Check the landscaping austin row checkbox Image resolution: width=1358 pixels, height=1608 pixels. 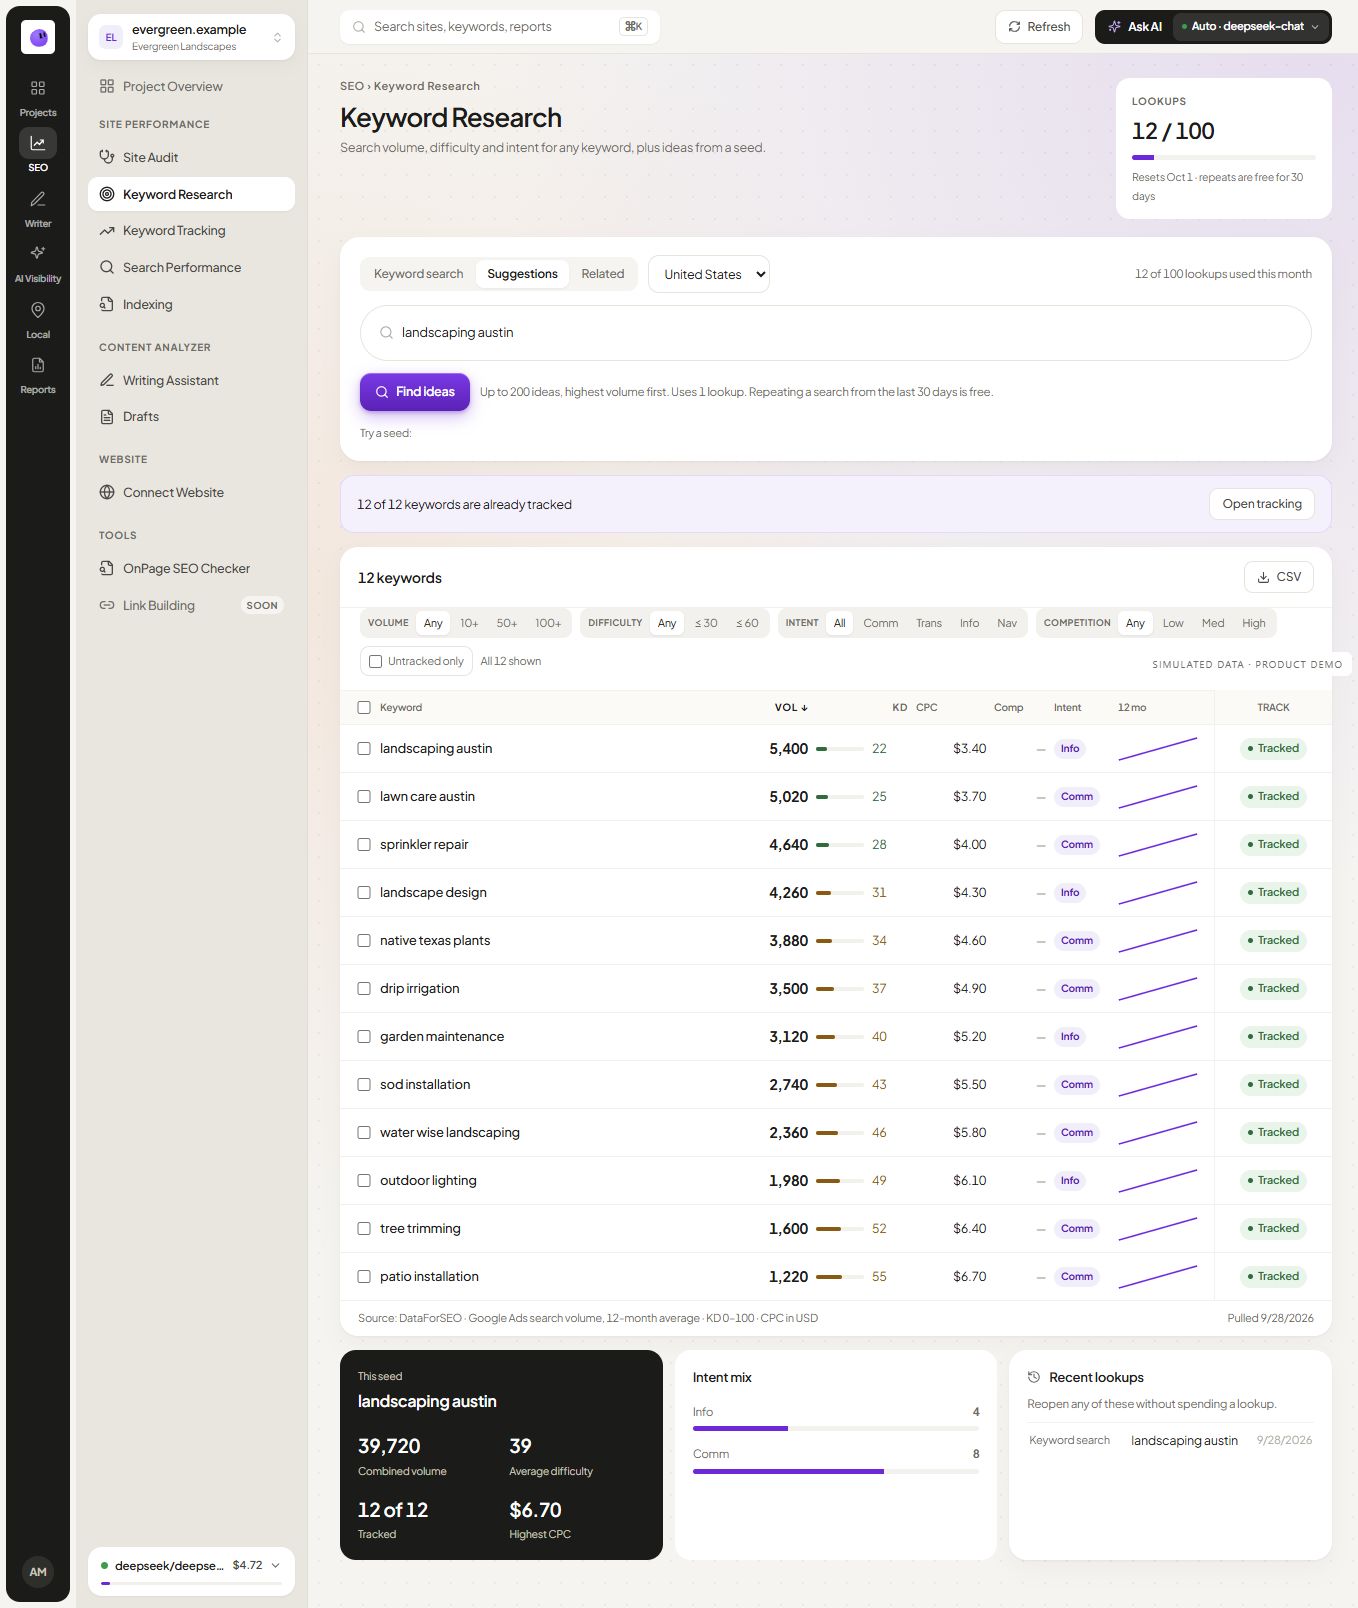click(364, 748)
